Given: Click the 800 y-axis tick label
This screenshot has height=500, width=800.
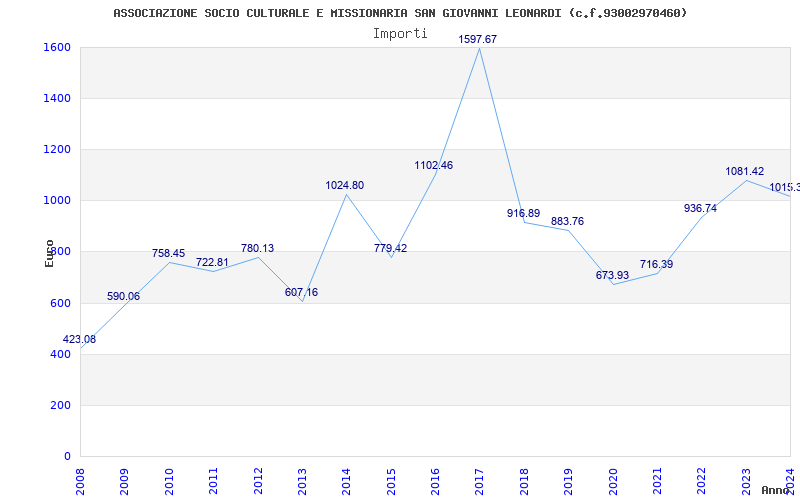Looking at the screenshot, I should pyautogui.click(x=60, y=252).
